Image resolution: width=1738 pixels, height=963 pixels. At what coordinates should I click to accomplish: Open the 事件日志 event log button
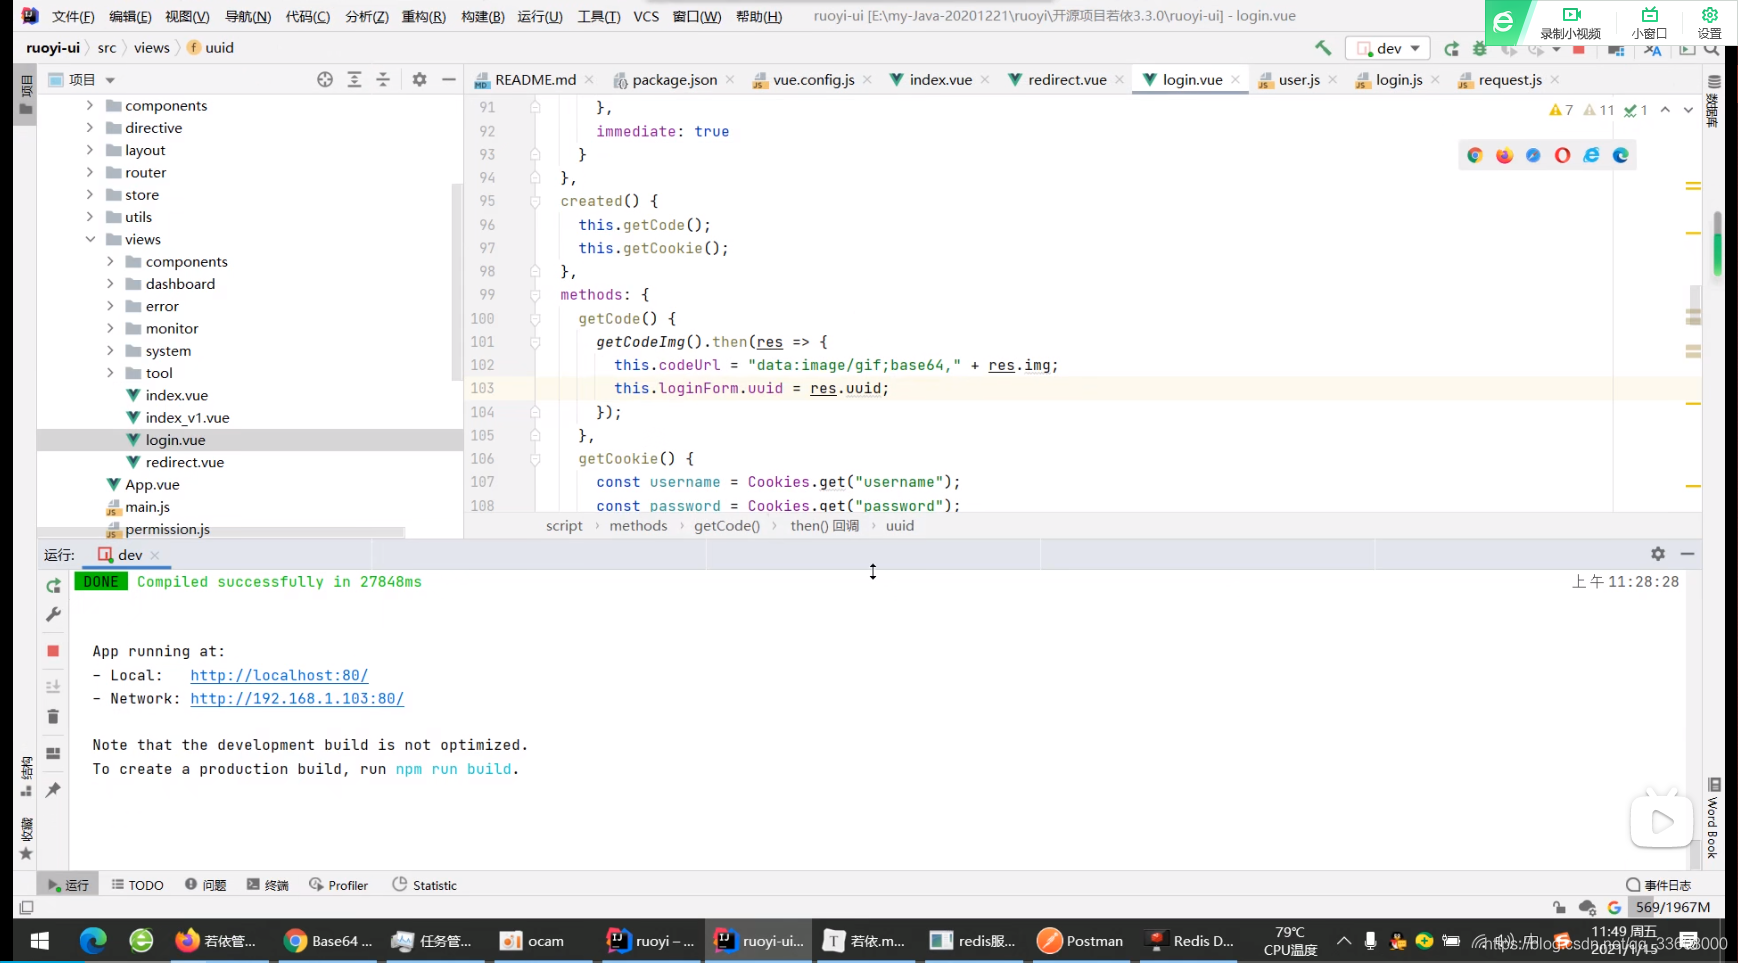pyautogui.click(x=1659, y=885)
